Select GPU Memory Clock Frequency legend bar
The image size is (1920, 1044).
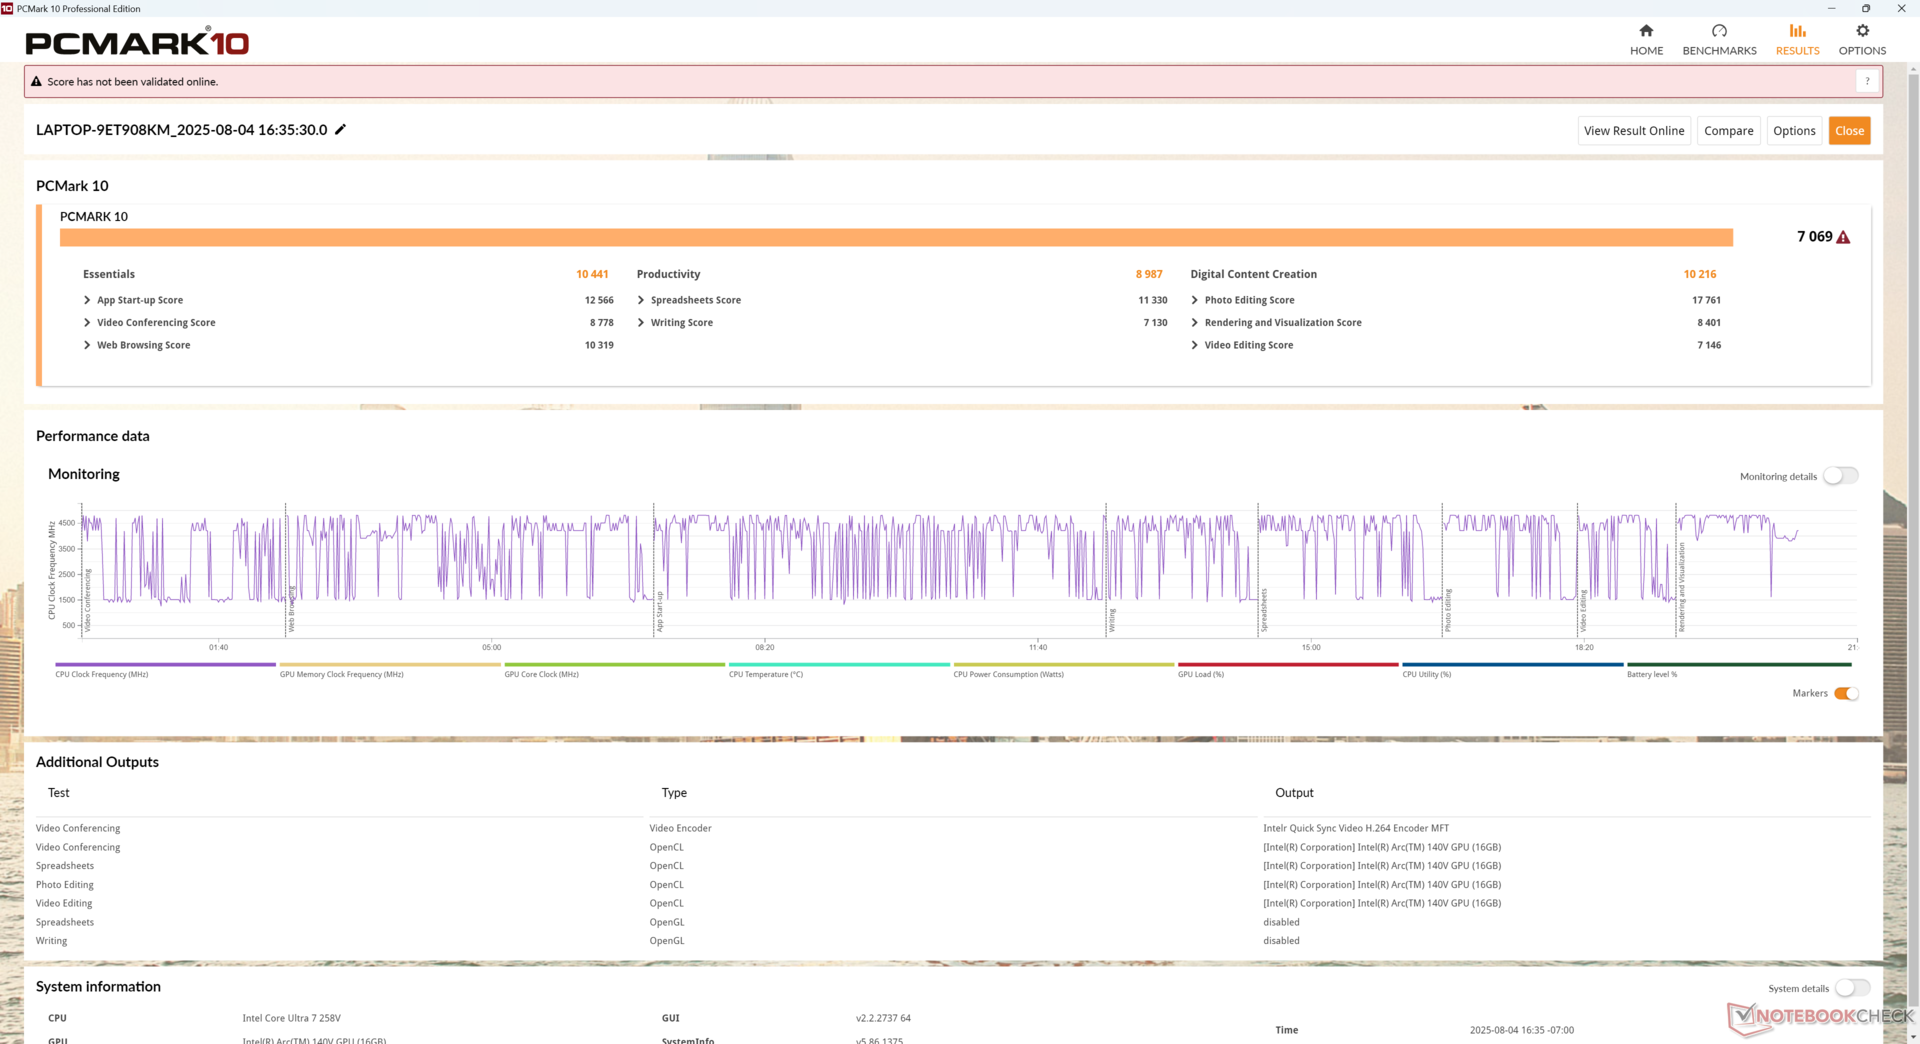[x=390, y=664]
